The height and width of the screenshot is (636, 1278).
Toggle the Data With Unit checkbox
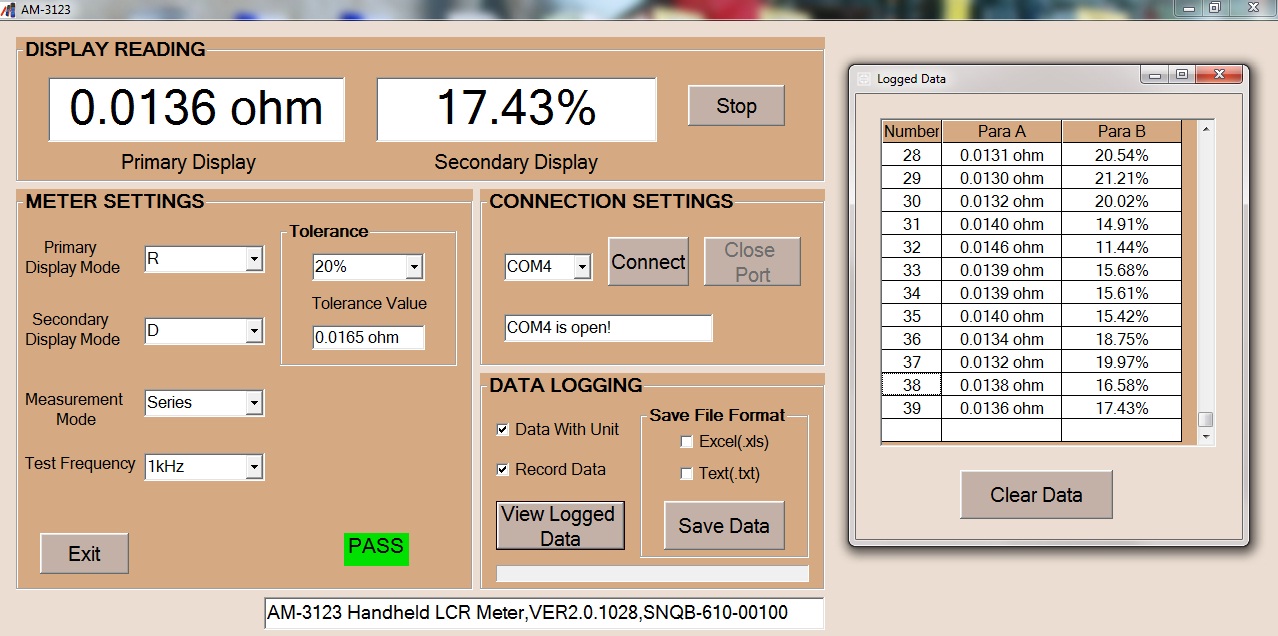click(503, 430)
